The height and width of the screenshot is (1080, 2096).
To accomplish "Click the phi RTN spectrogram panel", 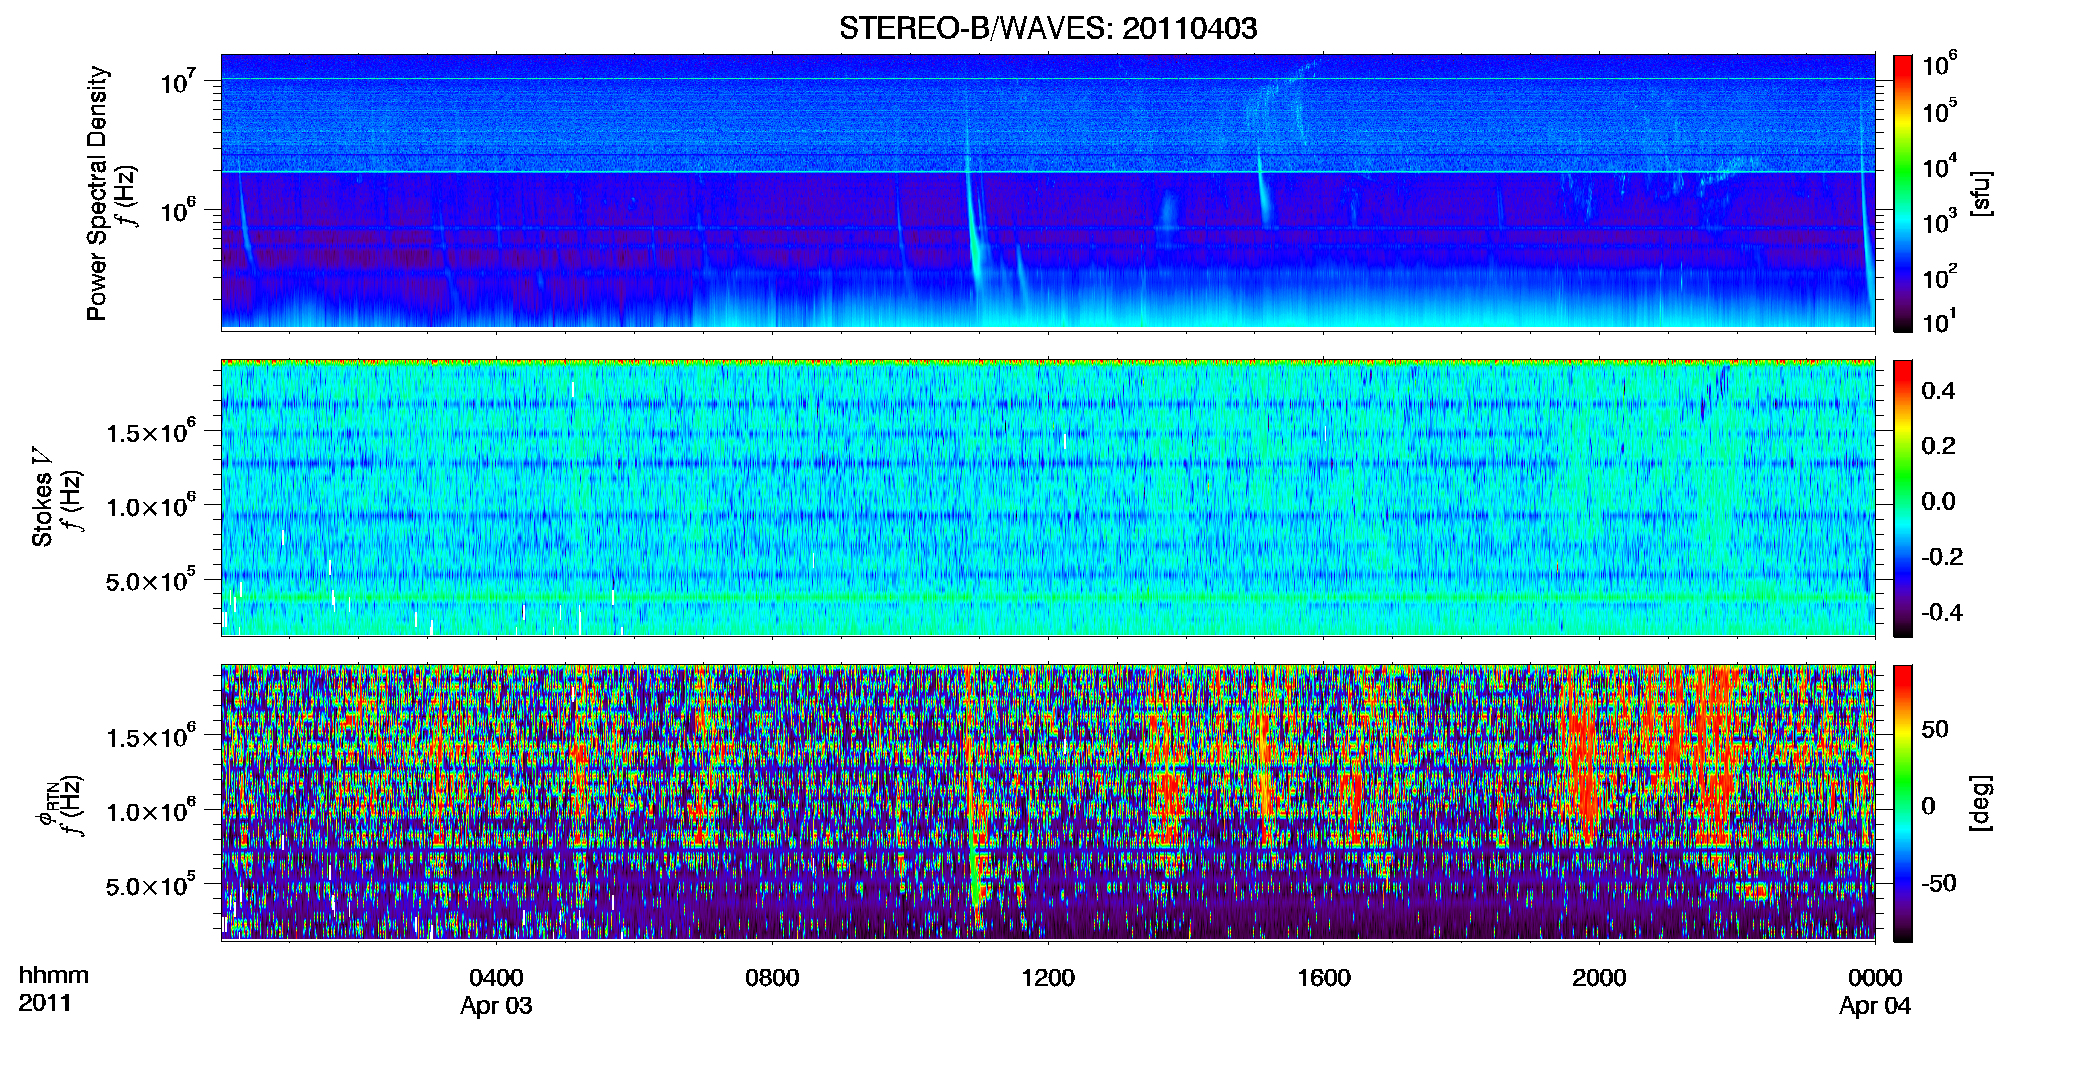I will click(1048, 803).
